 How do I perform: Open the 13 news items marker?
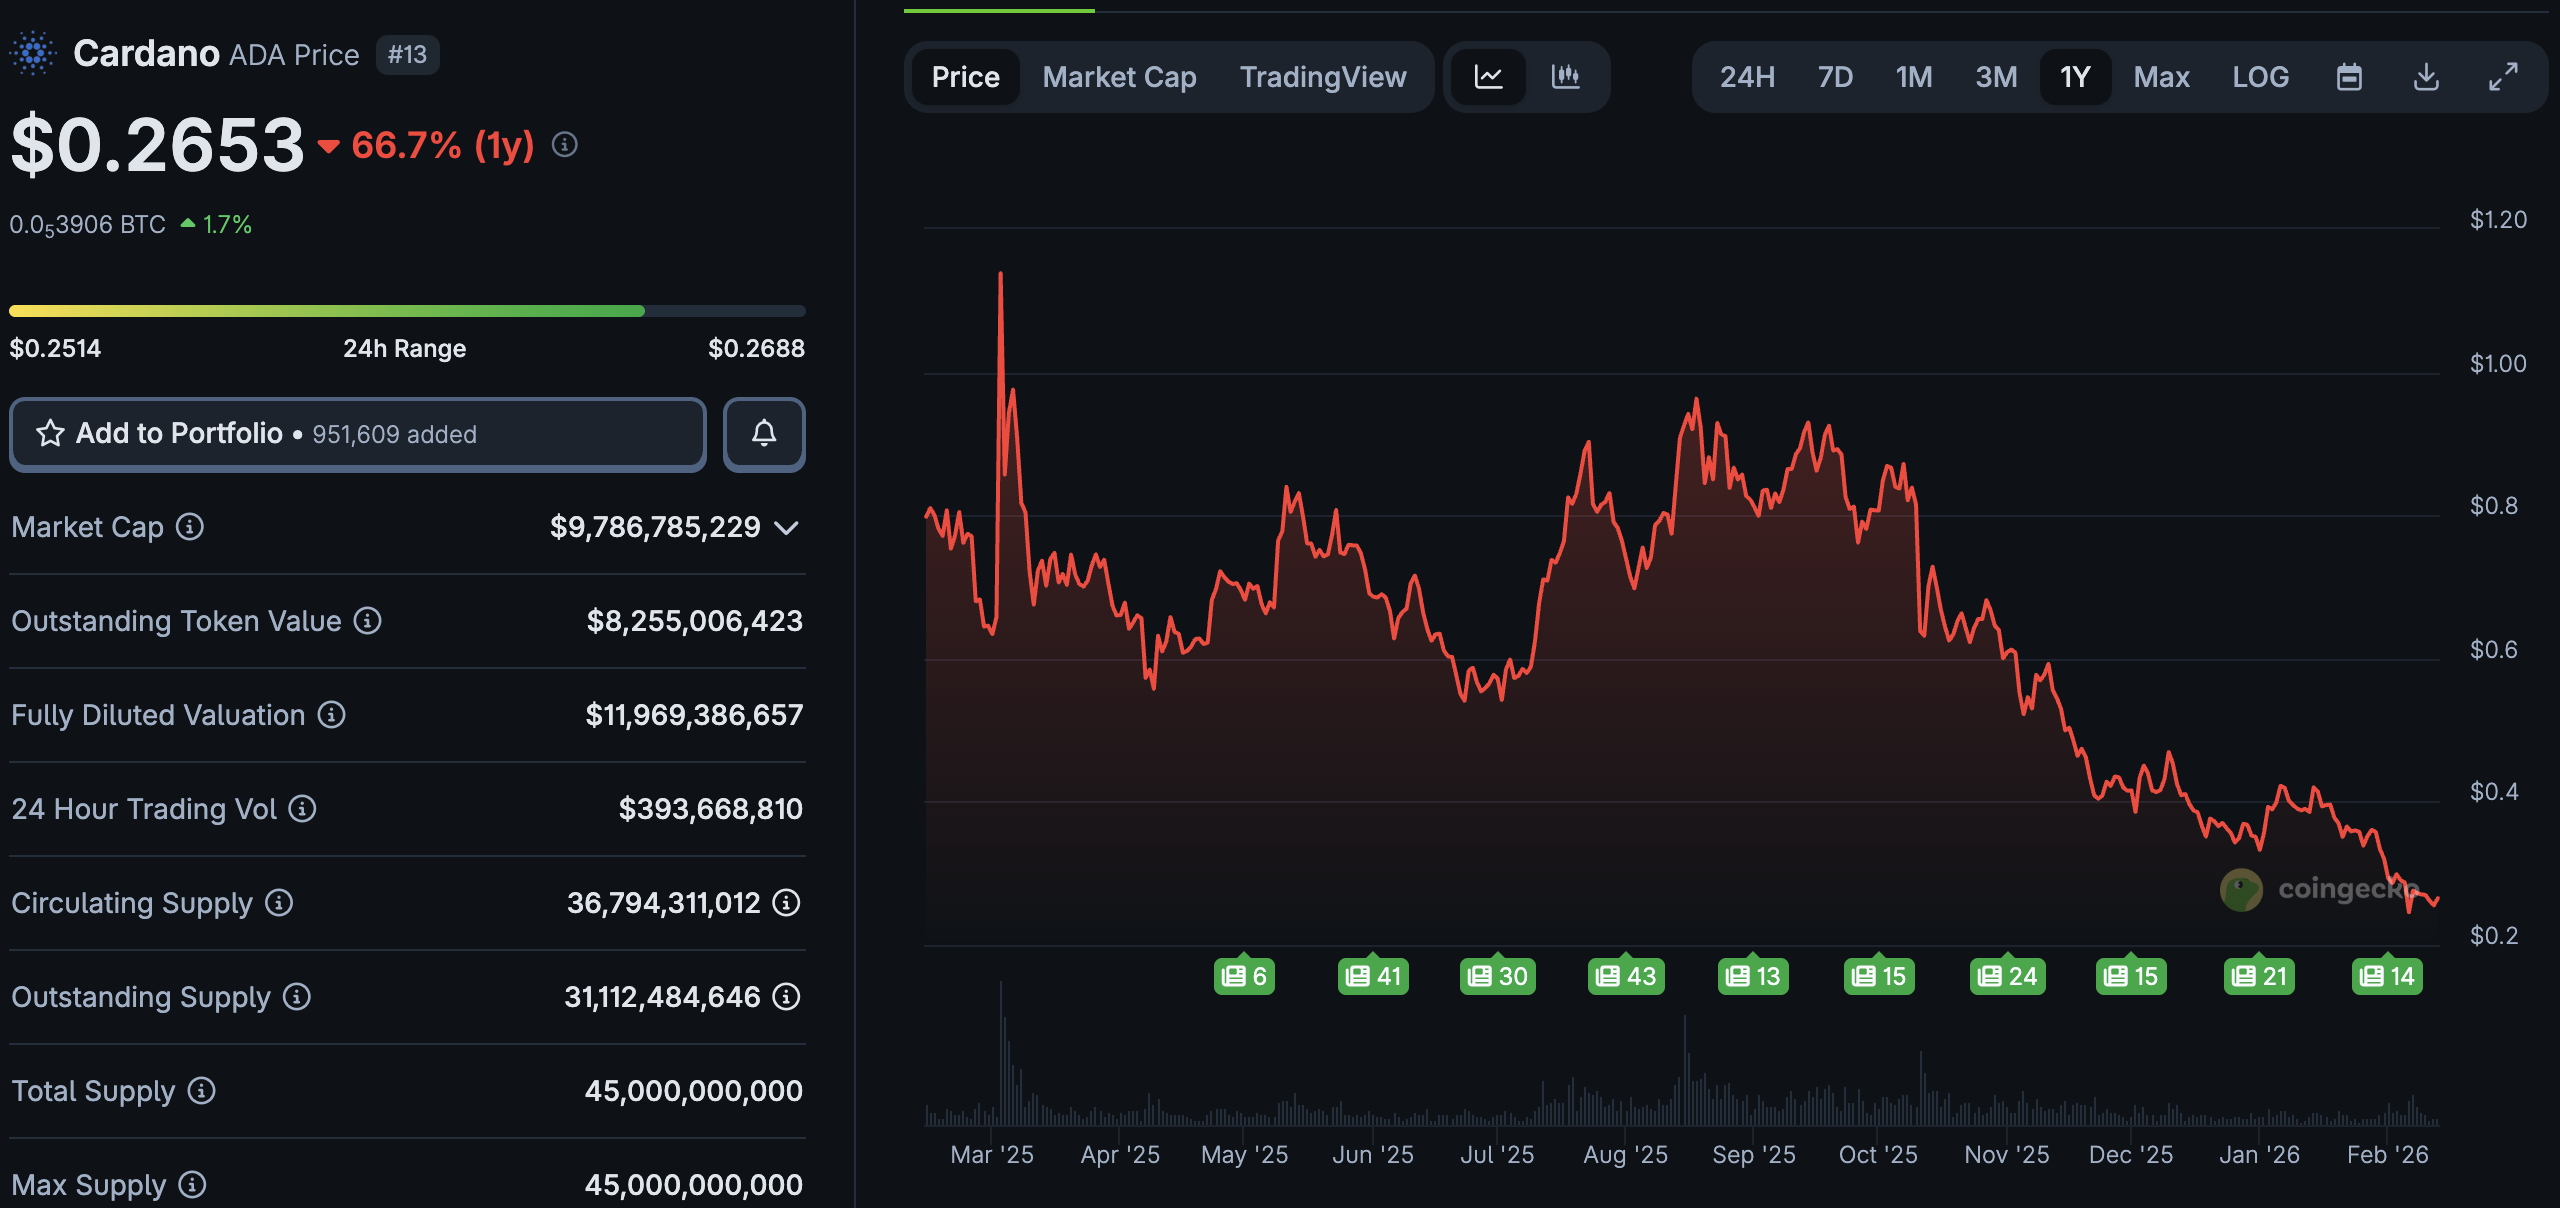1753,976
